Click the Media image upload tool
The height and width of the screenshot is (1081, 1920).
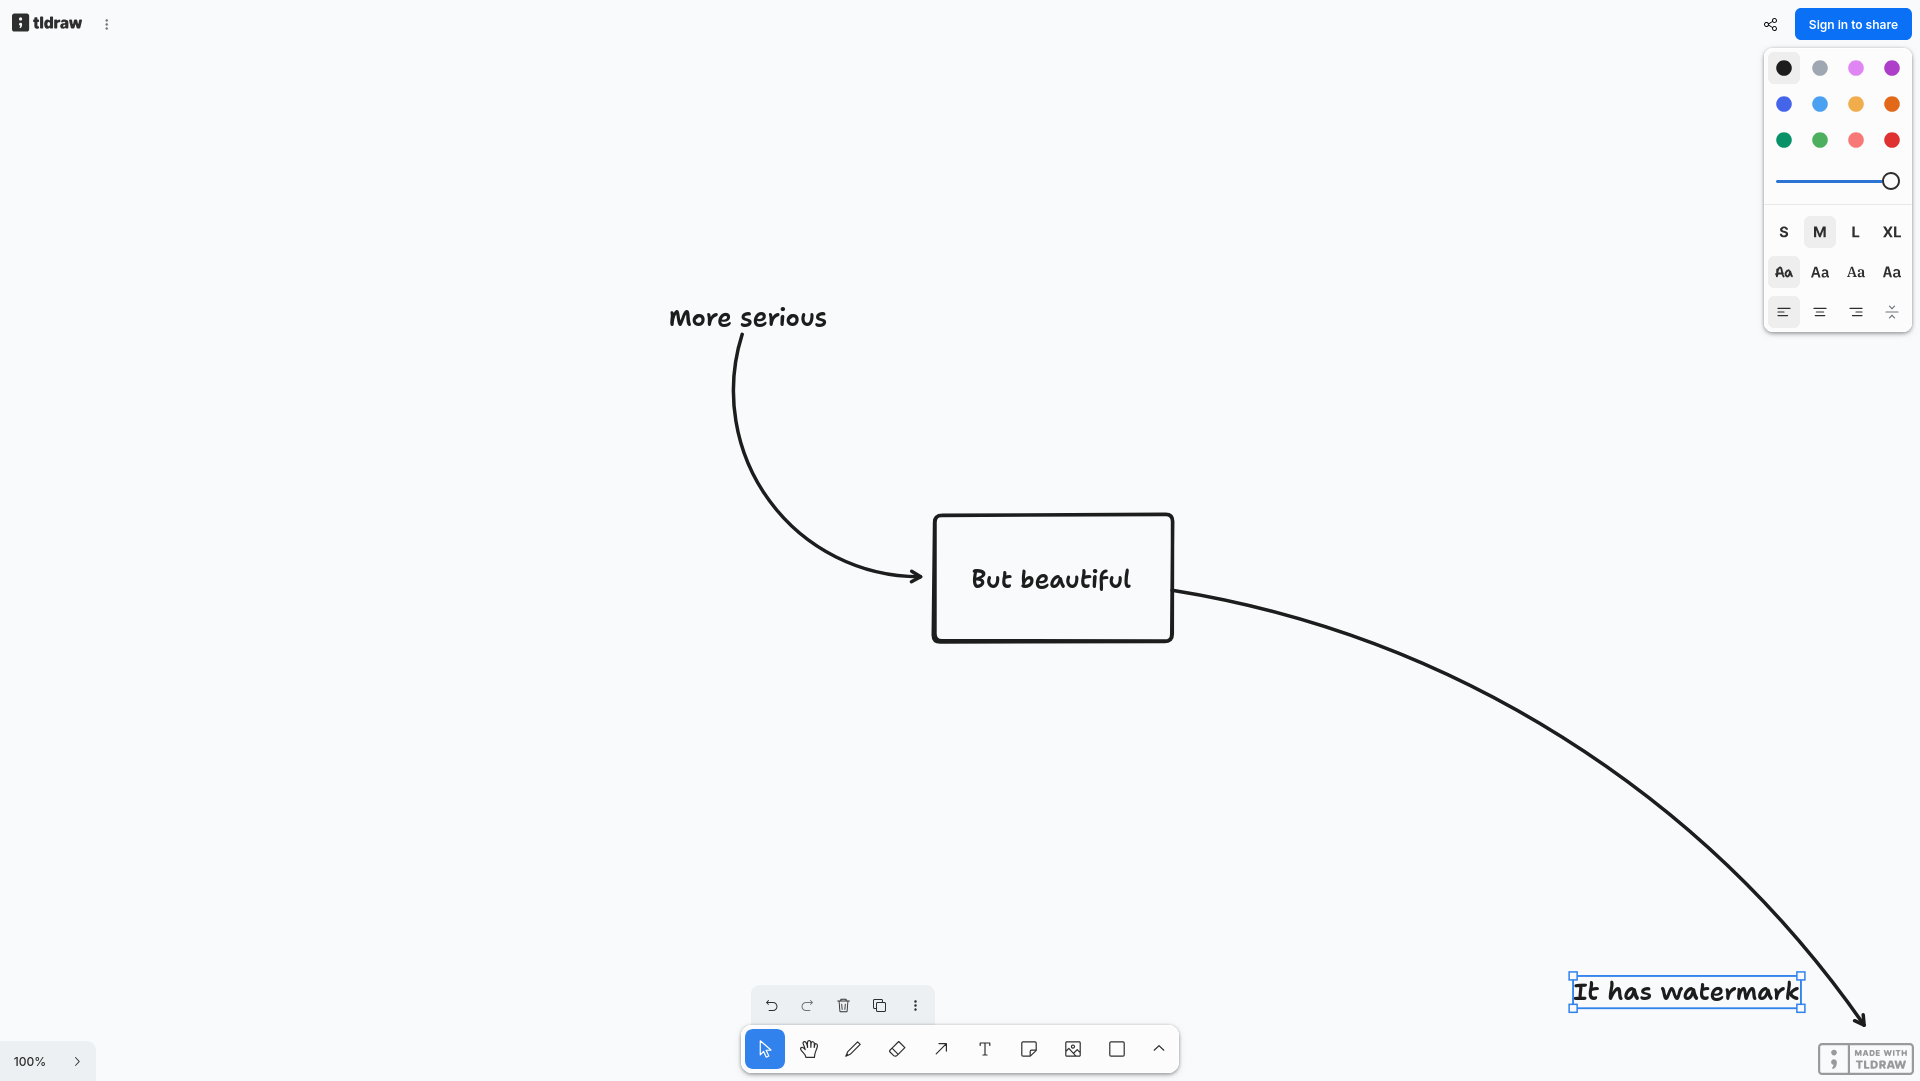point(1073,1049)
